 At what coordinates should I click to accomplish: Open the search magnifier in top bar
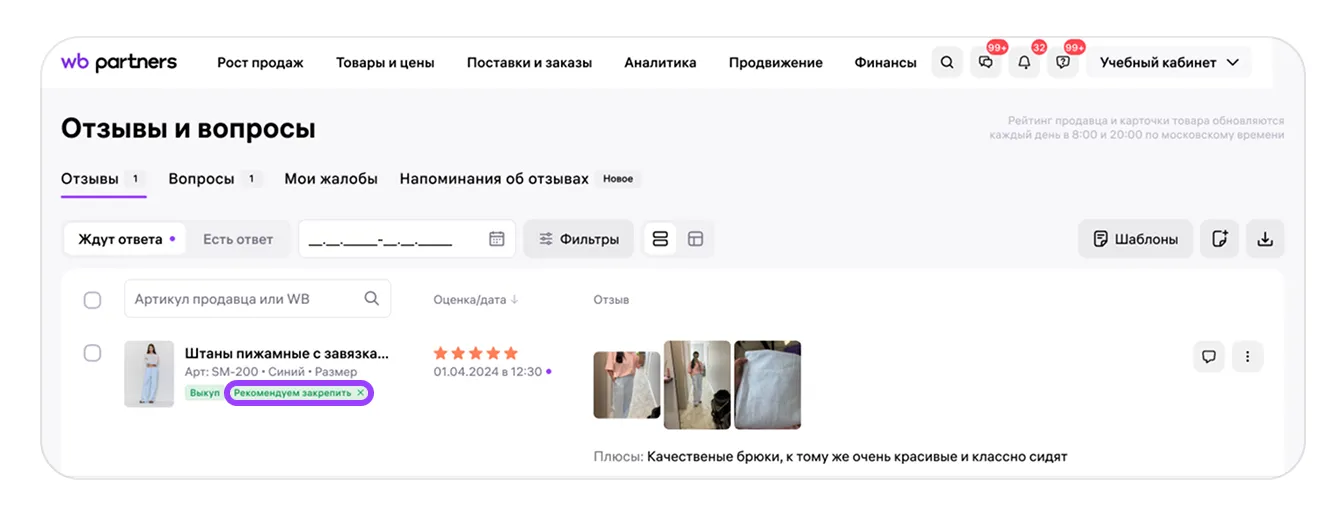click(x=947, y=62)
